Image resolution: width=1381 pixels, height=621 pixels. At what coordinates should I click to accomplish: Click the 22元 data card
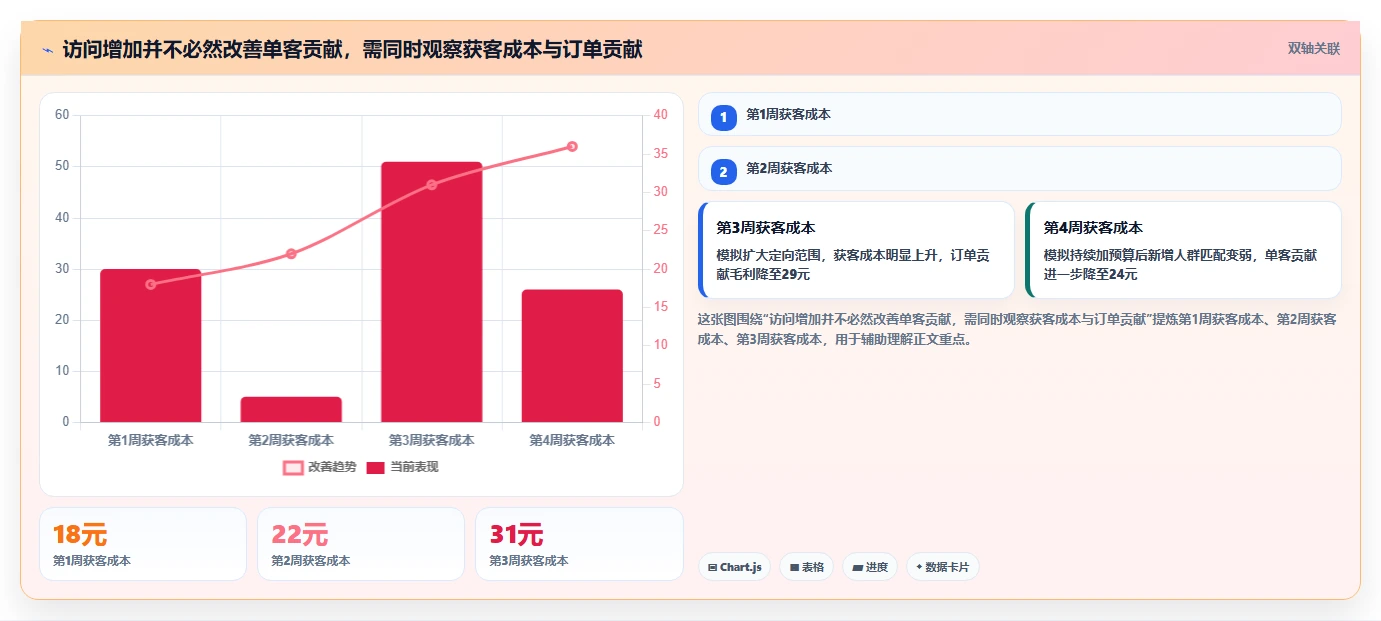(x=360, y=544)
